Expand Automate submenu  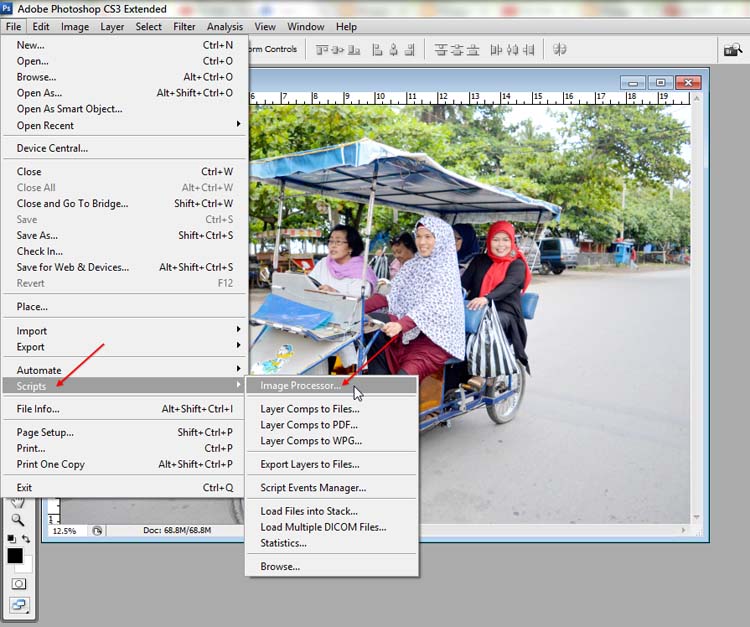pos(124,370)
